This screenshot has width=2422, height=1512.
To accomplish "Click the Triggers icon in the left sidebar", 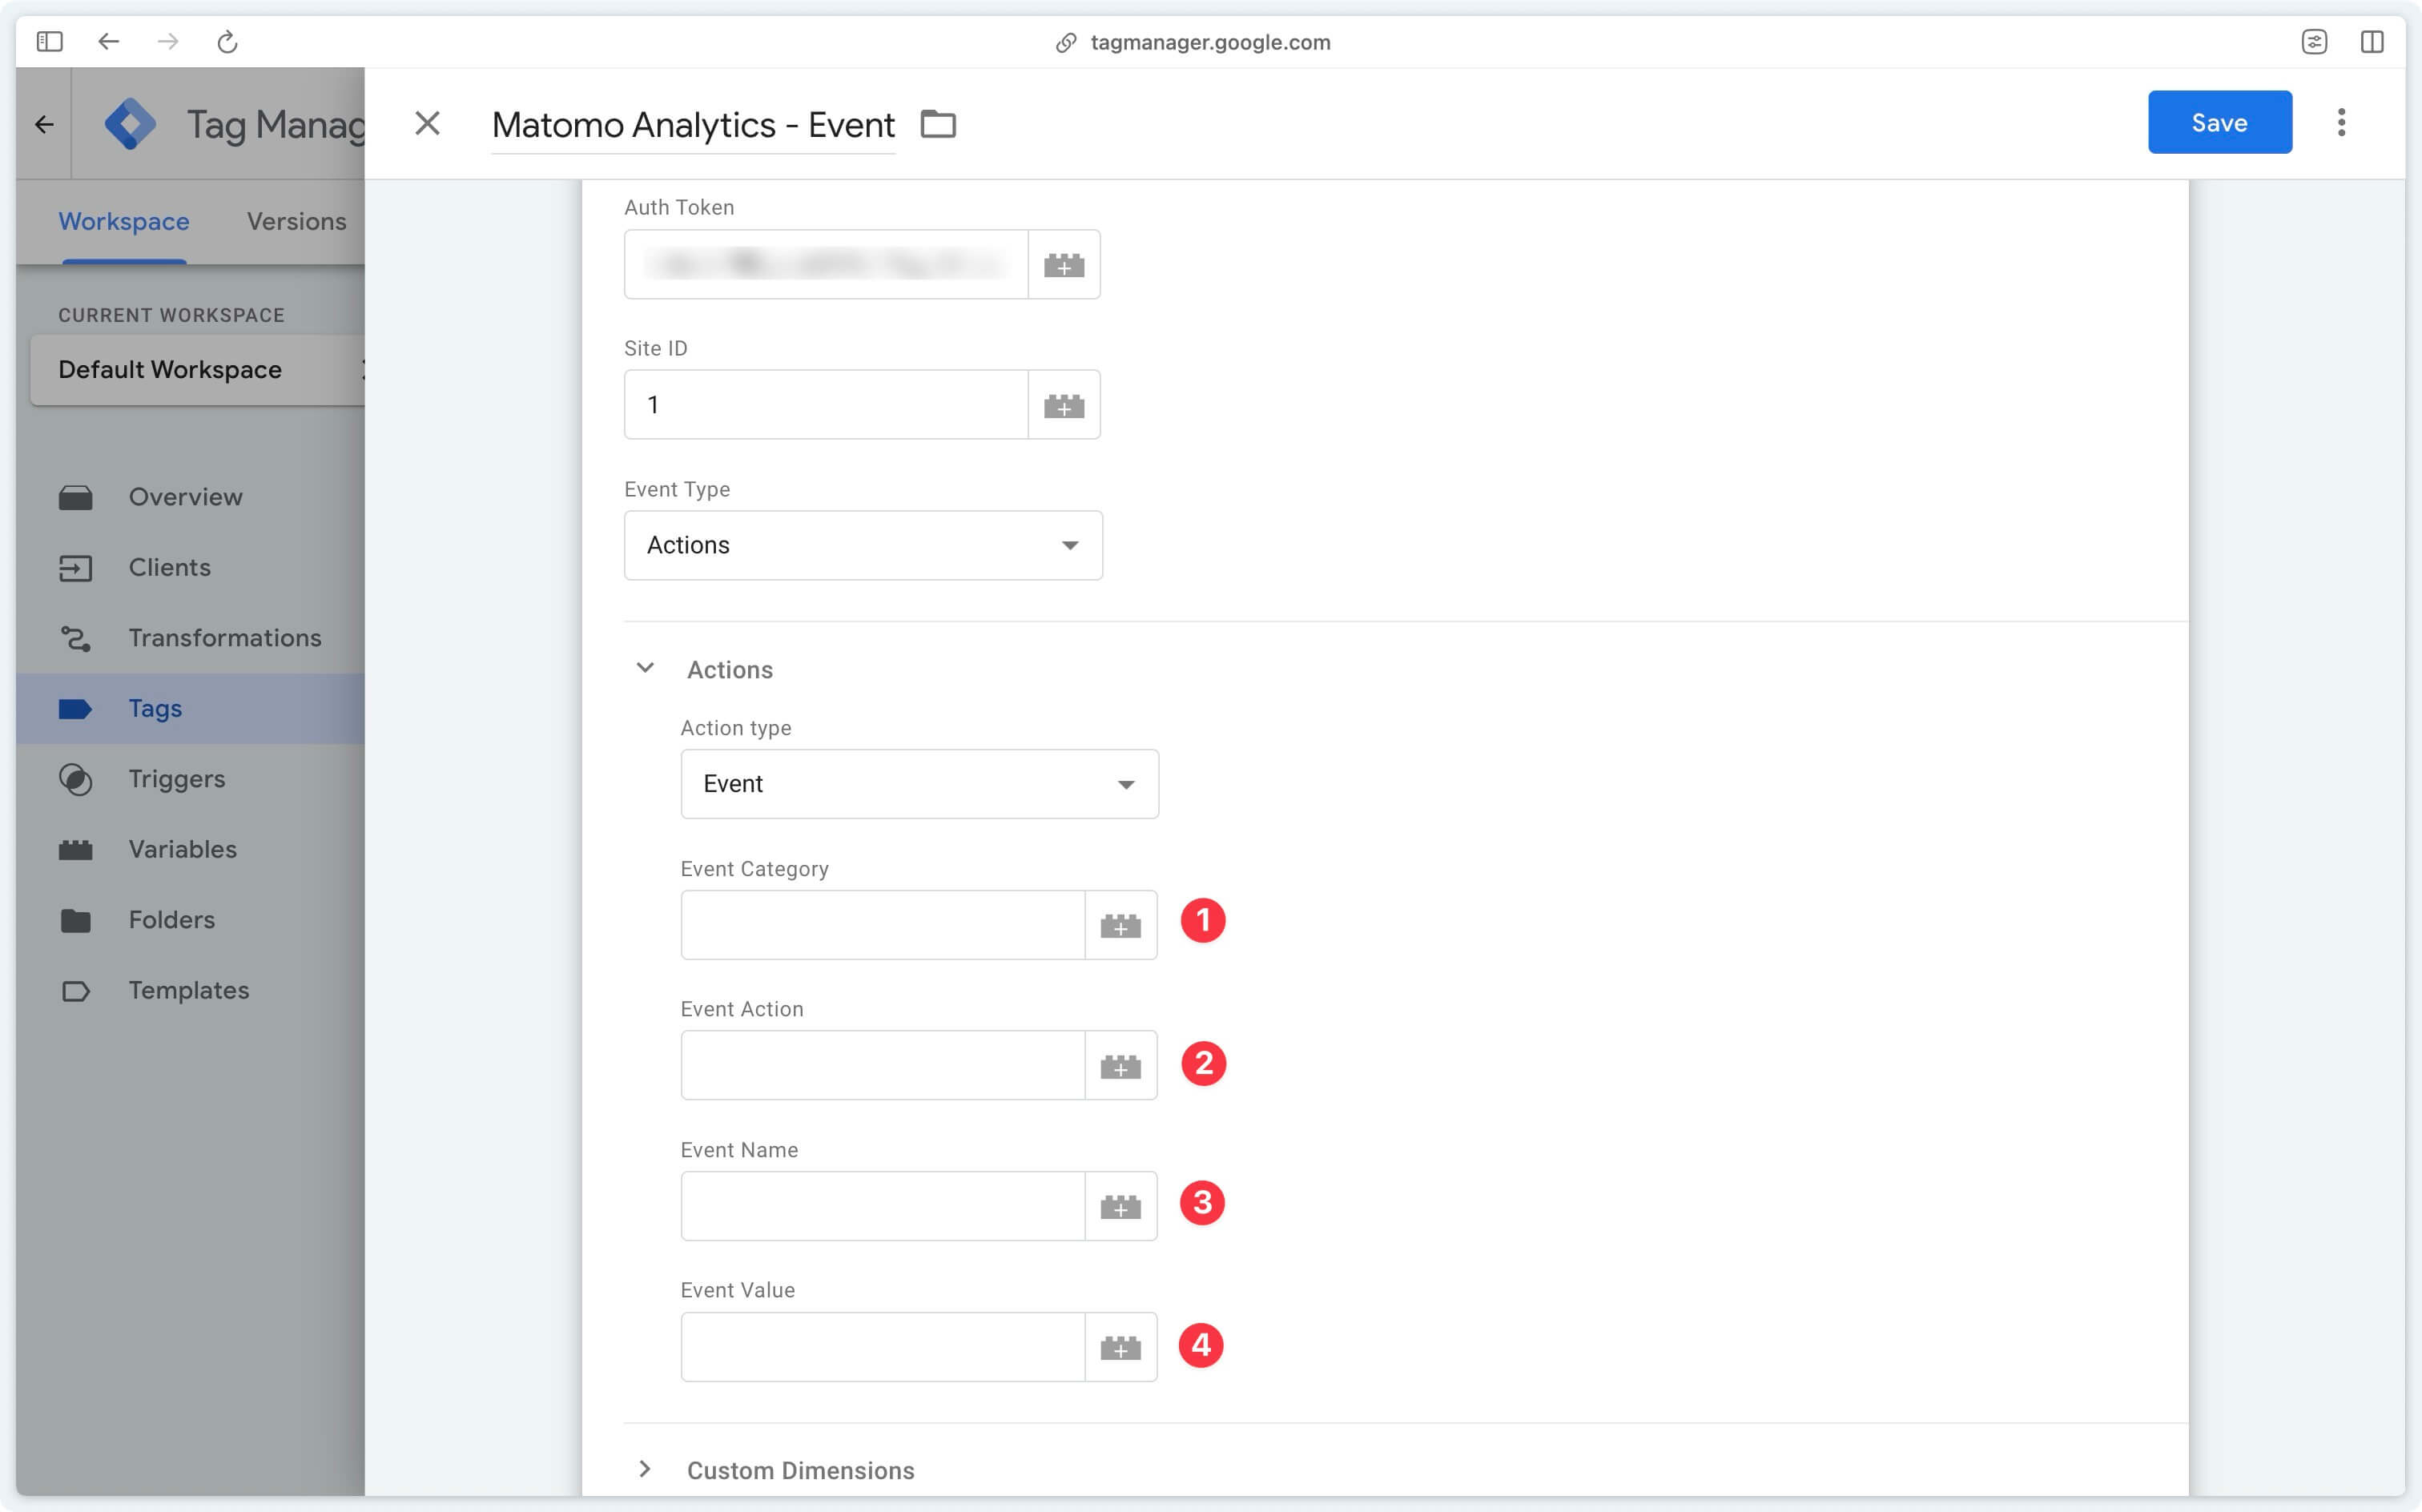I will (74, 778).
